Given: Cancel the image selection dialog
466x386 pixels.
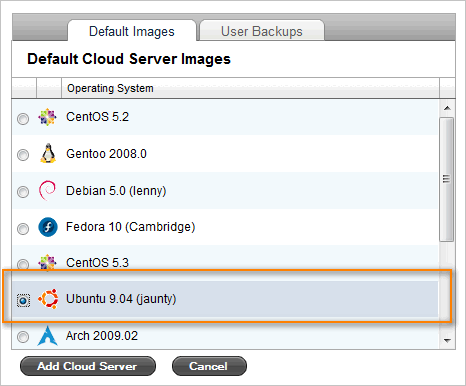Looking at the screenshot, I should pyautogui.click(x=209, y=366).
